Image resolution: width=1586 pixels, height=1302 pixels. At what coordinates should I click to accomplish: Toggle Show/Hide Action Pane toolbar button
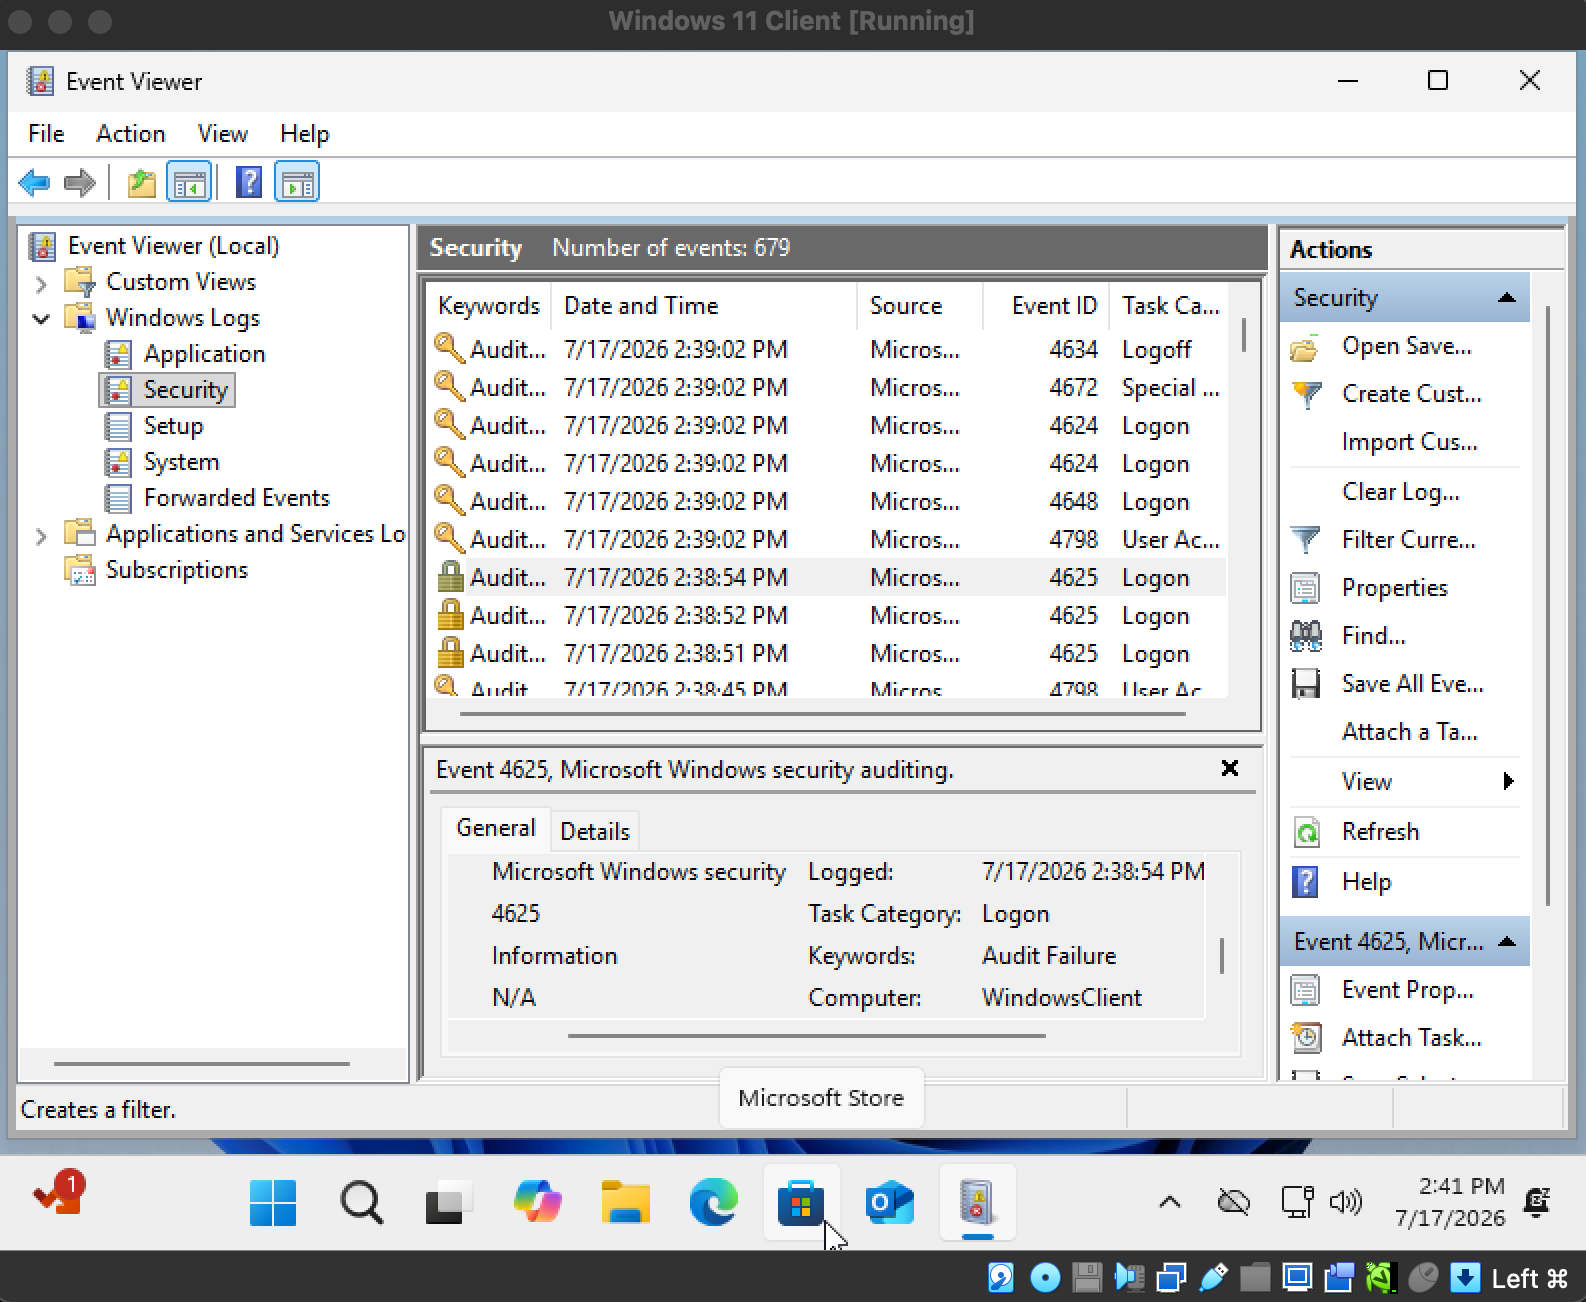[x=298, y=183]
